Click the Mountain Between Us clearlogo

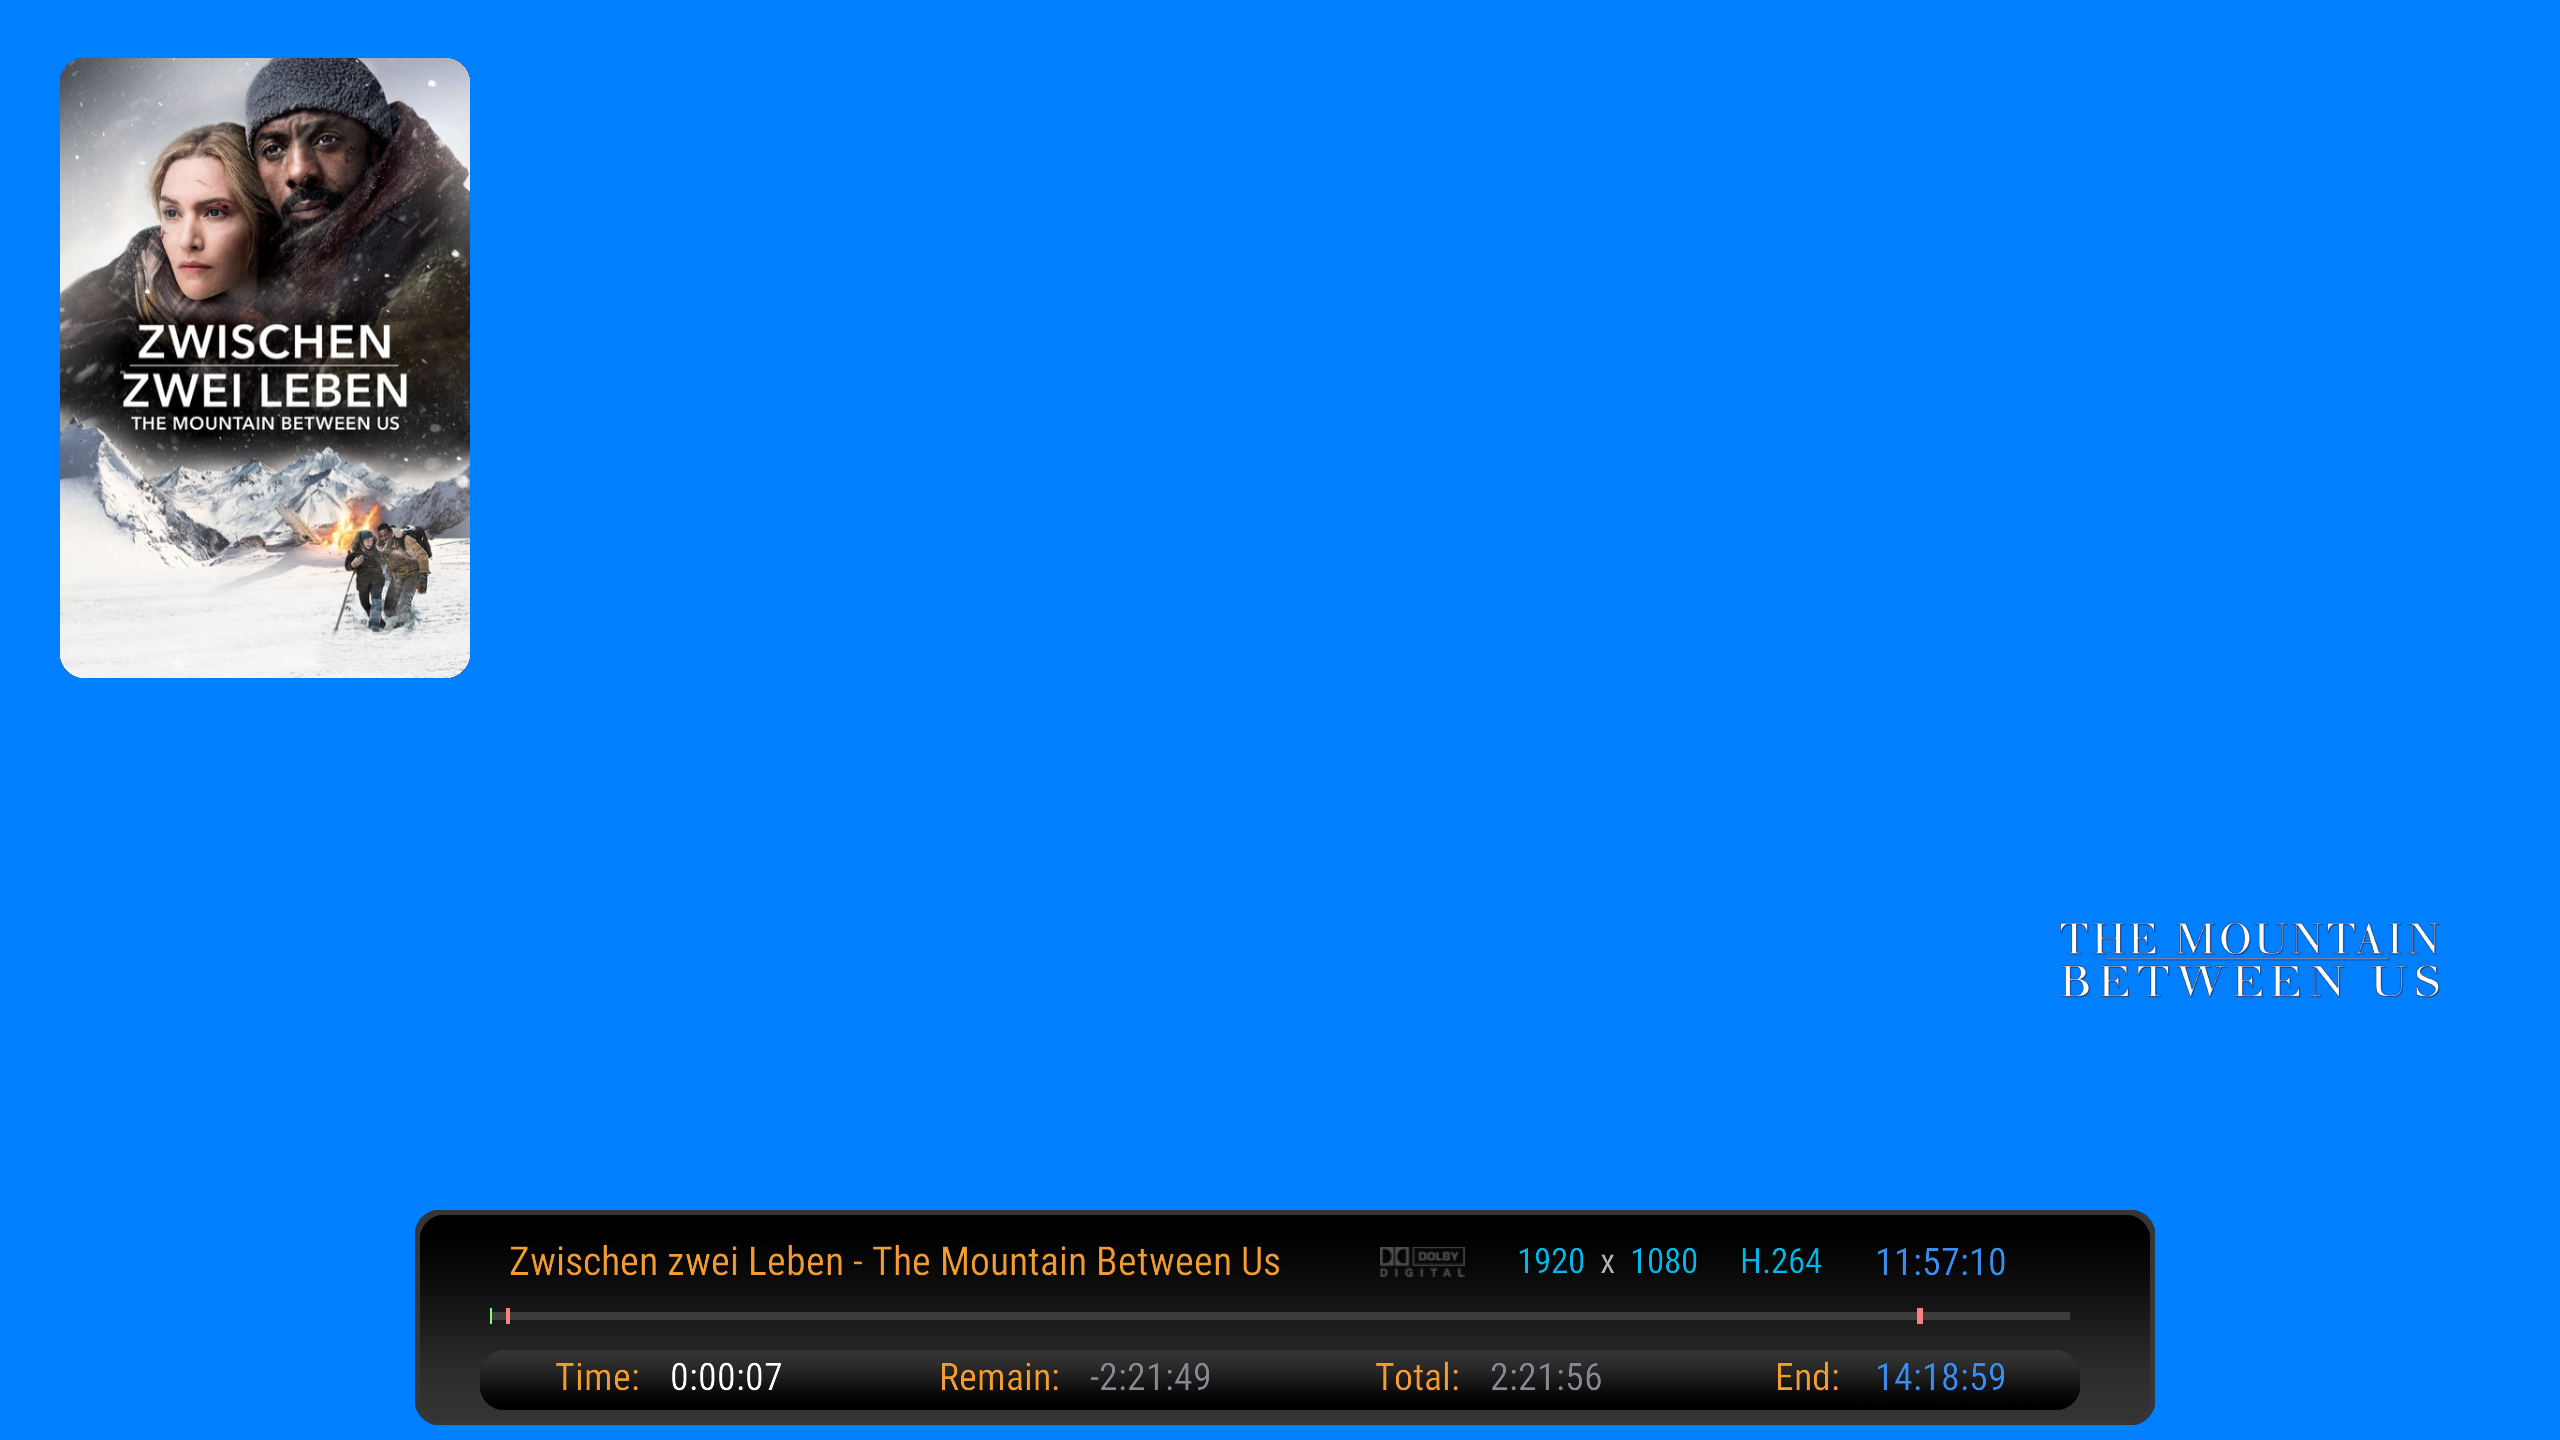2250,961
